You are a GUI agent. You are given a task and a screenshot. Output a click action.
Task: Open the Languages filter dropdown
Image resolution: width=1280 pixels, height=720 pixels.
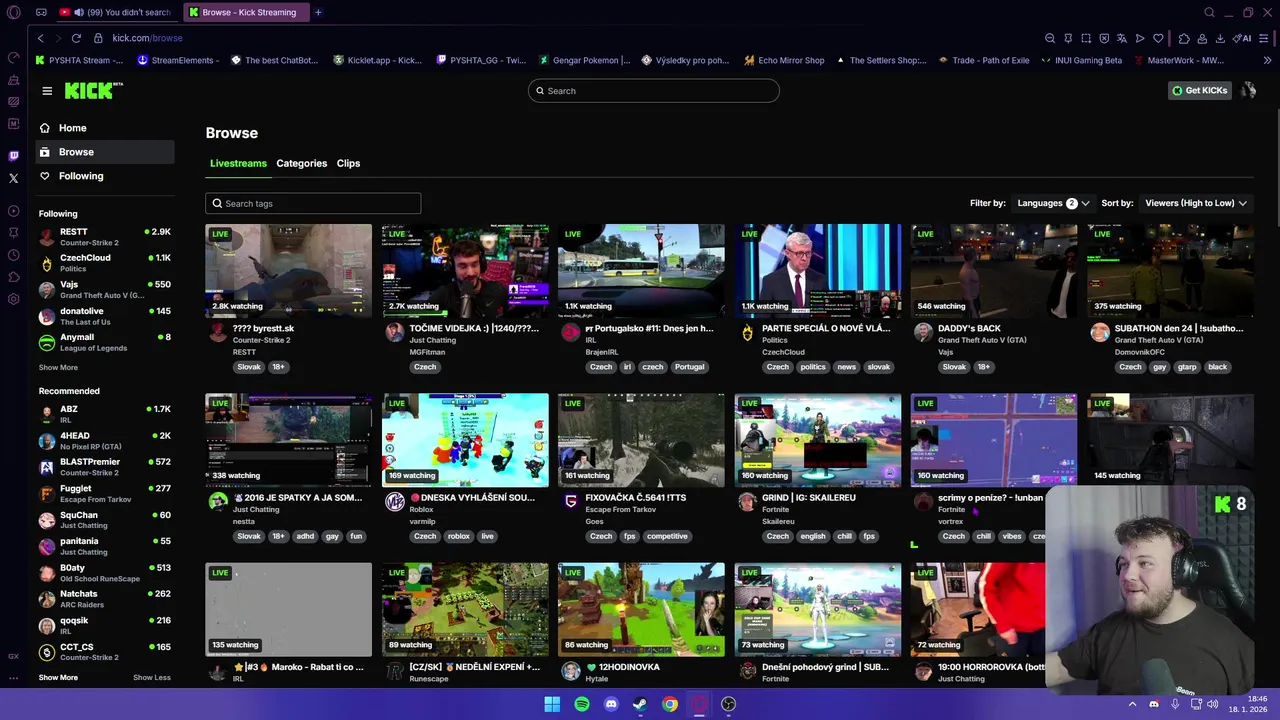(x=1053, y=203)
